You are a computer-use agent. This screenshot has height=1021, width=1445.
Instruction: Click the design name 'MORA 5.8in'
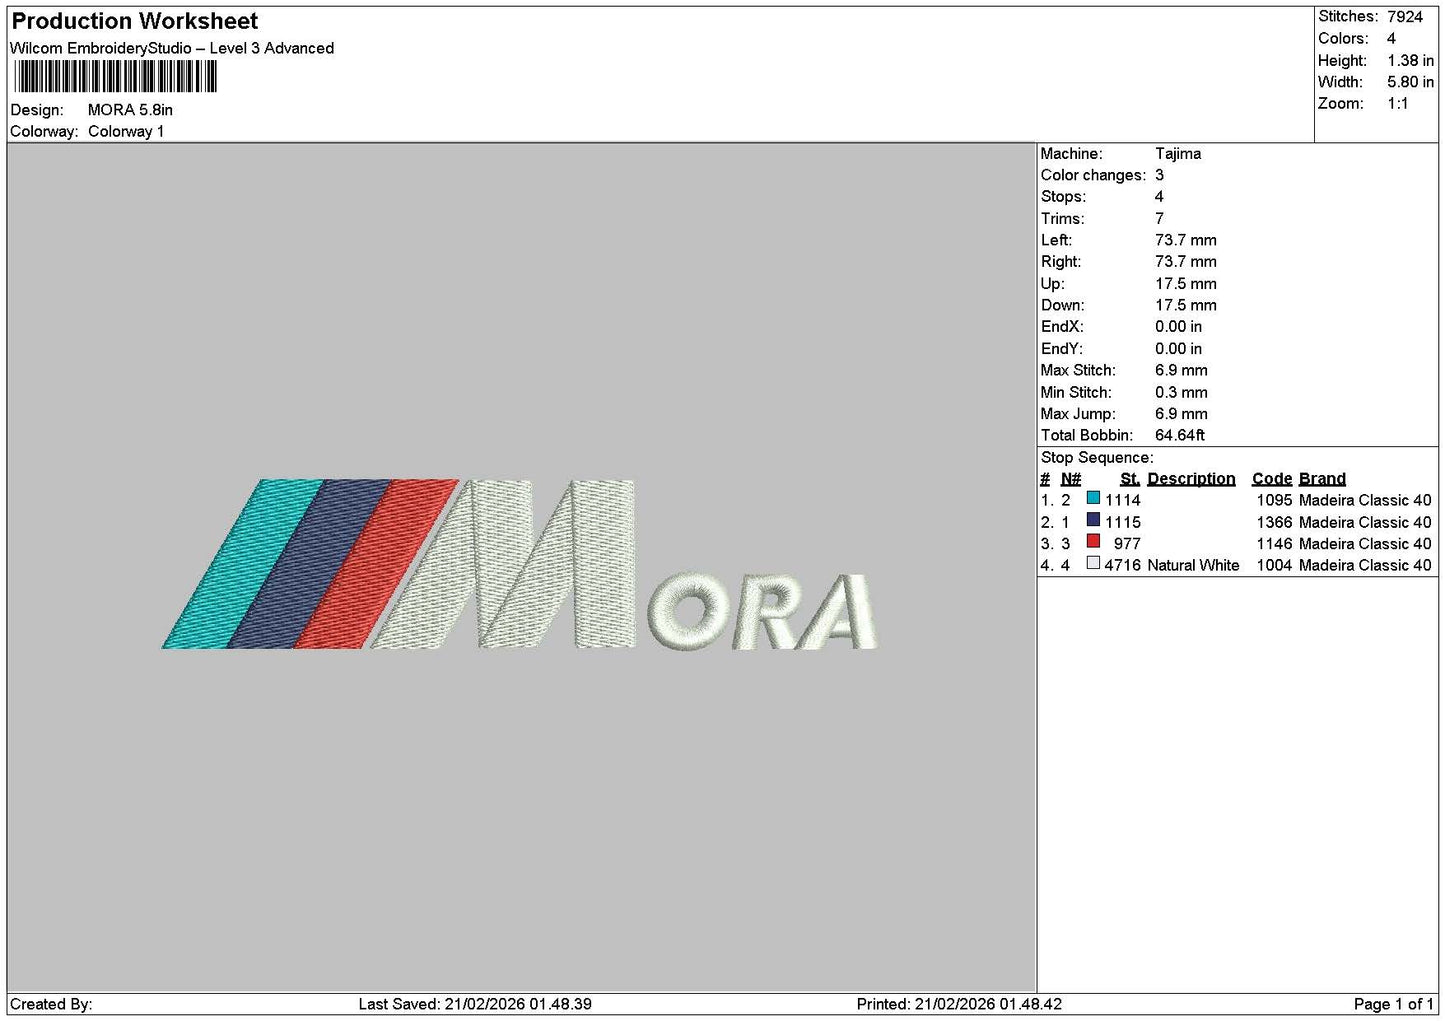(x=130, y=110)
